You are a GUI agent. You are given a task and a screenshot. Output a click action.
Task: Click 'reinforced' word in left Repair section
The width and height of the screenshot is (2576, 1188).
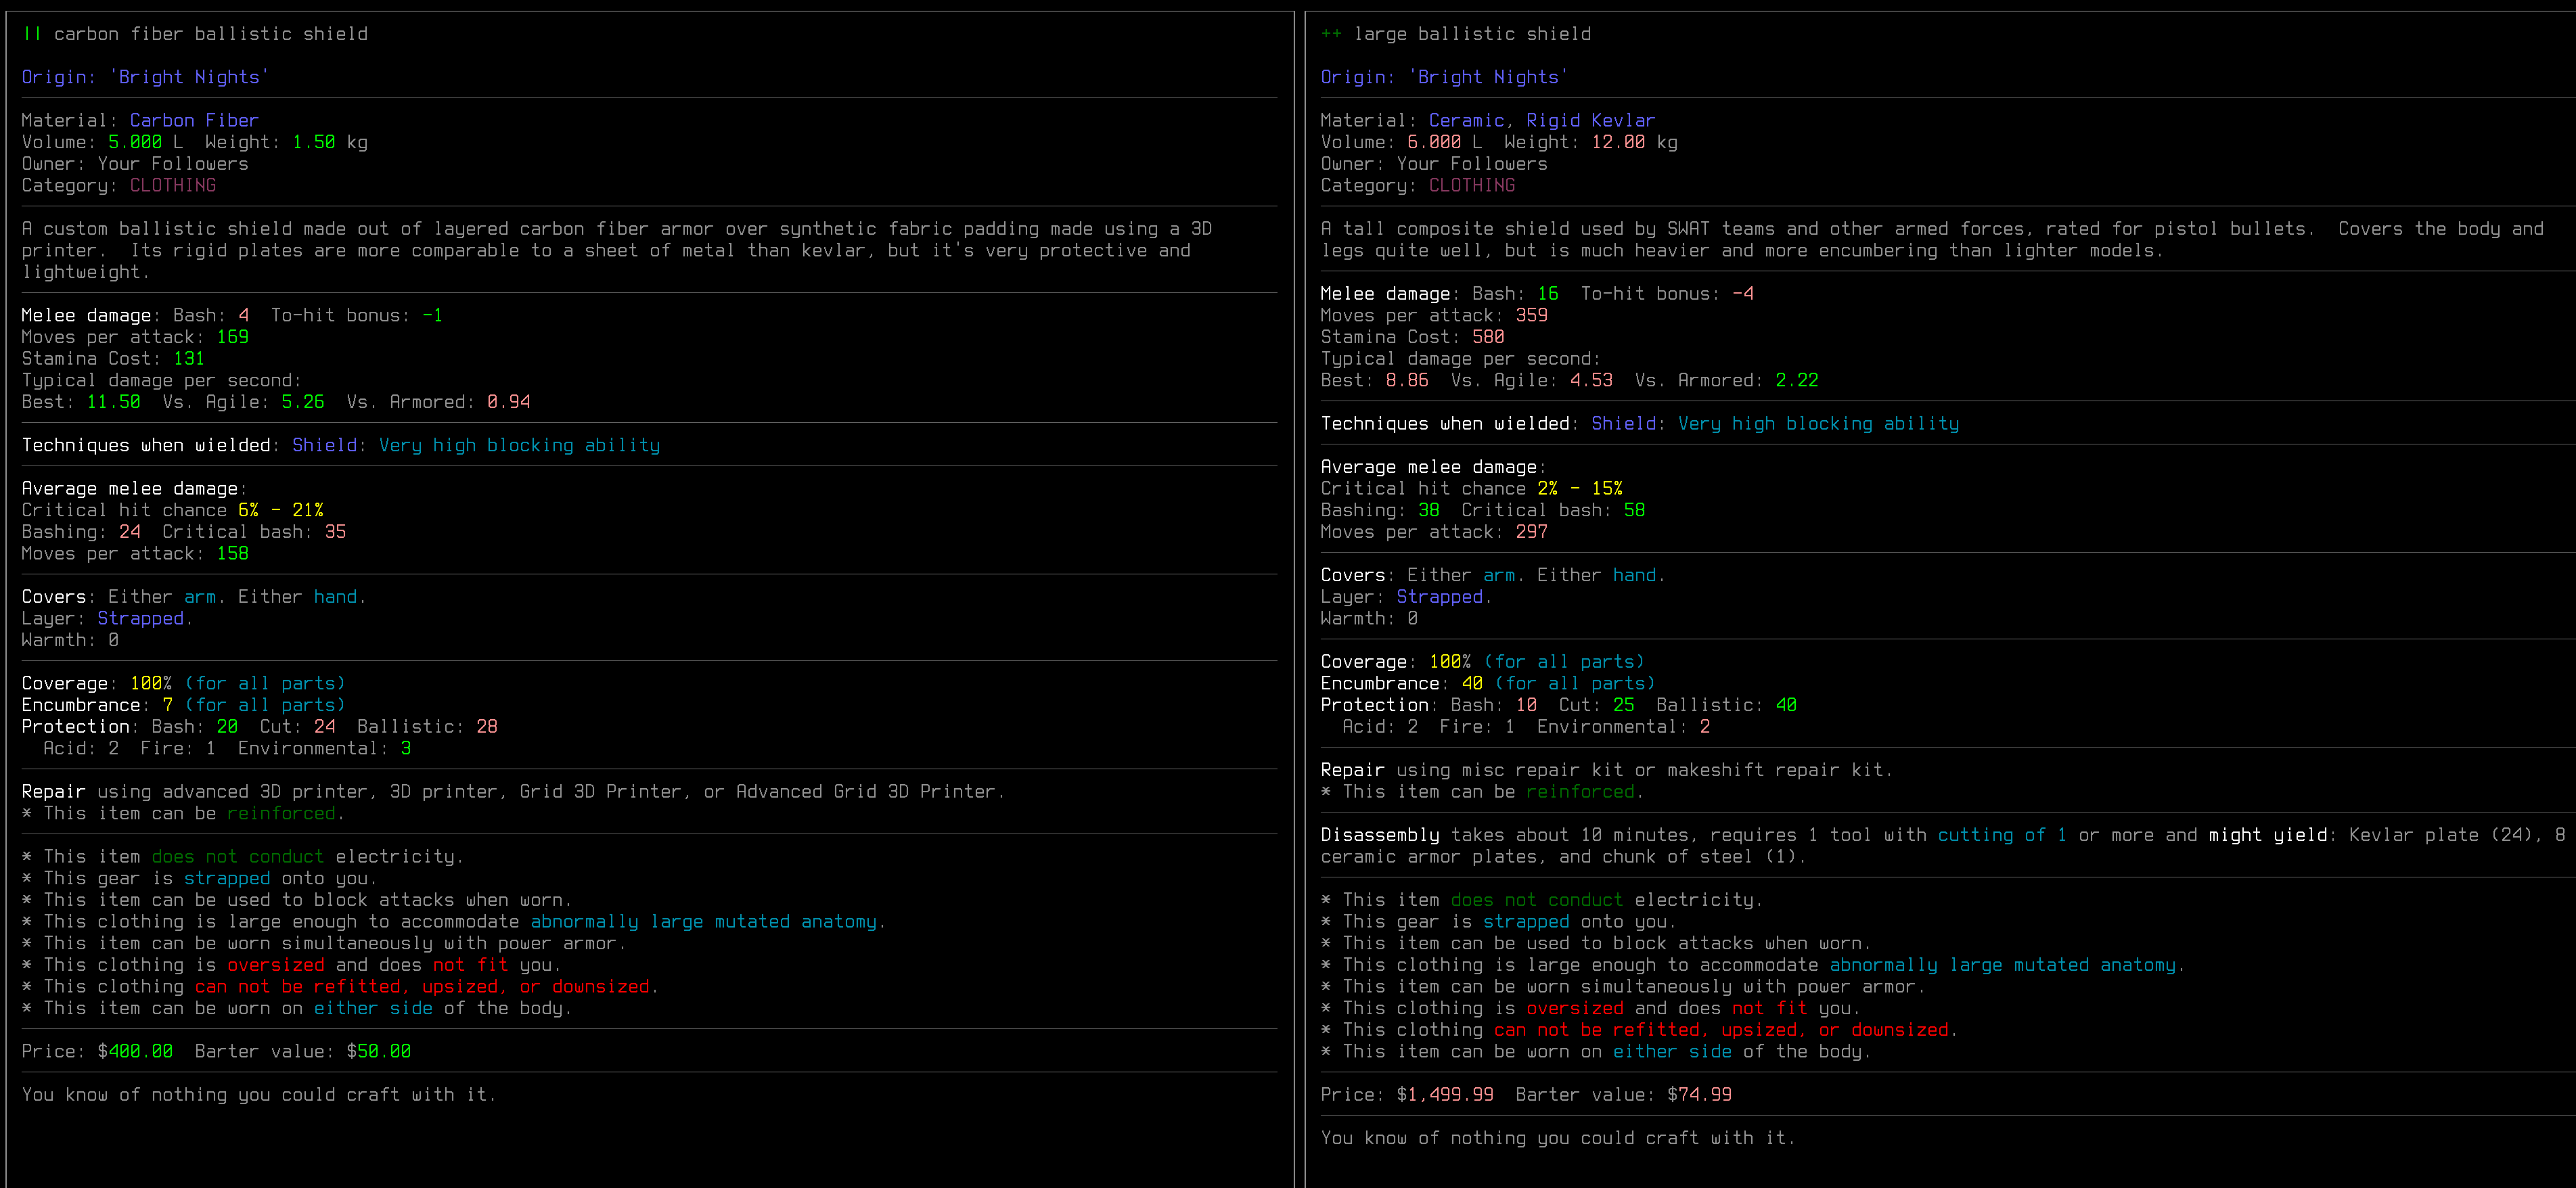tap(281, 813)
